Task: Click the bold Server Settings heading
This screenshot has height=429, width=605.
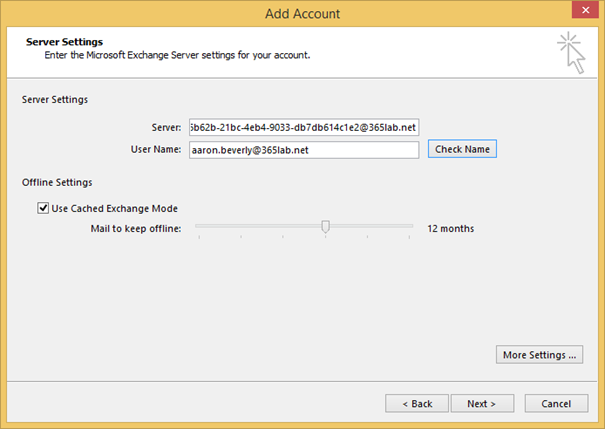Action: point(63,42)
